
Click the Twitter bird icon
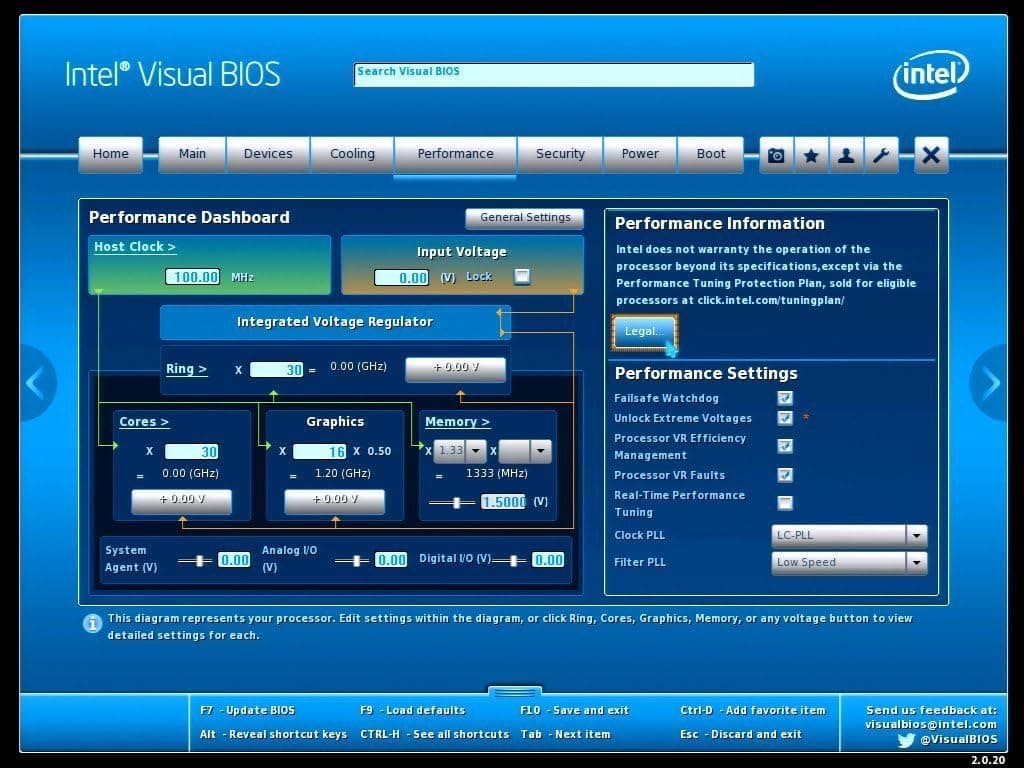906,740
